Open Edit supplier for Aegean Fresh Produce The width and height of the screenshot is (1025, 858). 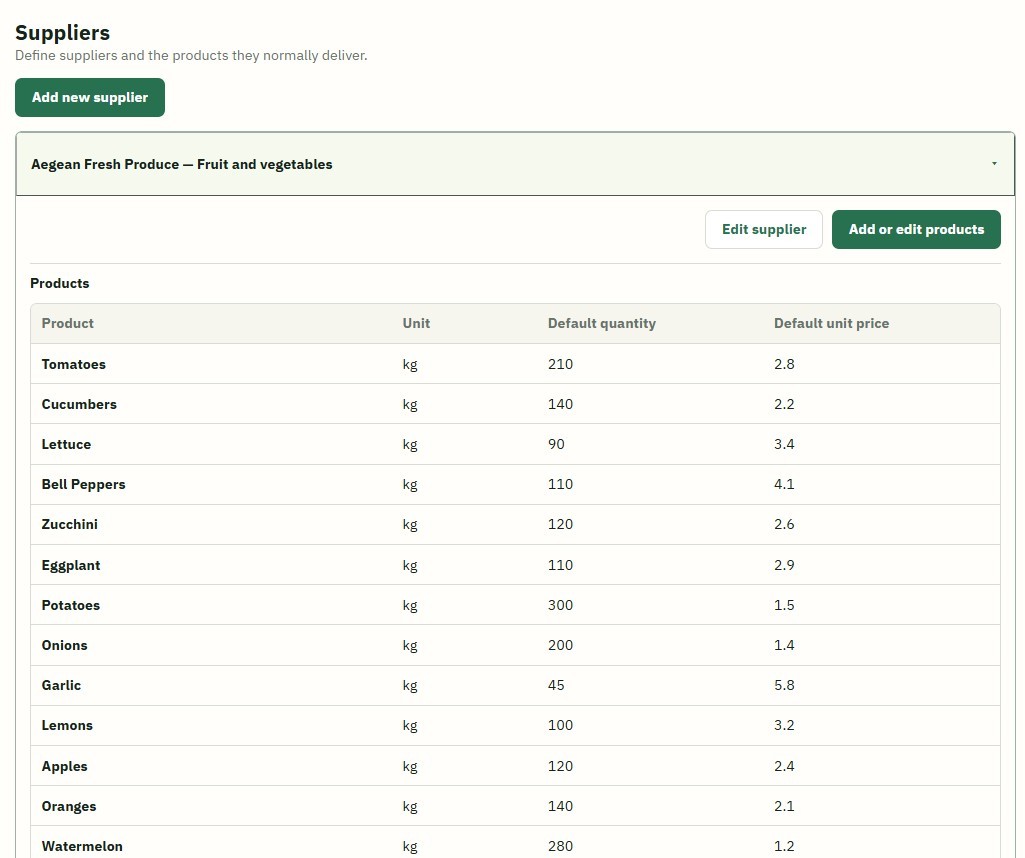click(x=764, y=229)
